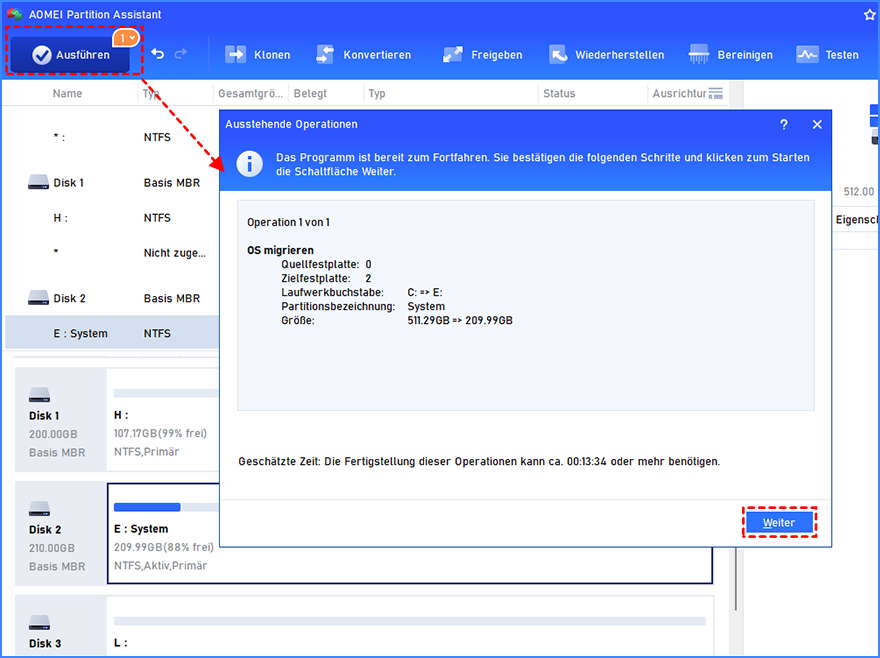Screen dimensions: 880x658
Task: Open help for the Ausstehende Operationen dialog
Action: [784, 125]
